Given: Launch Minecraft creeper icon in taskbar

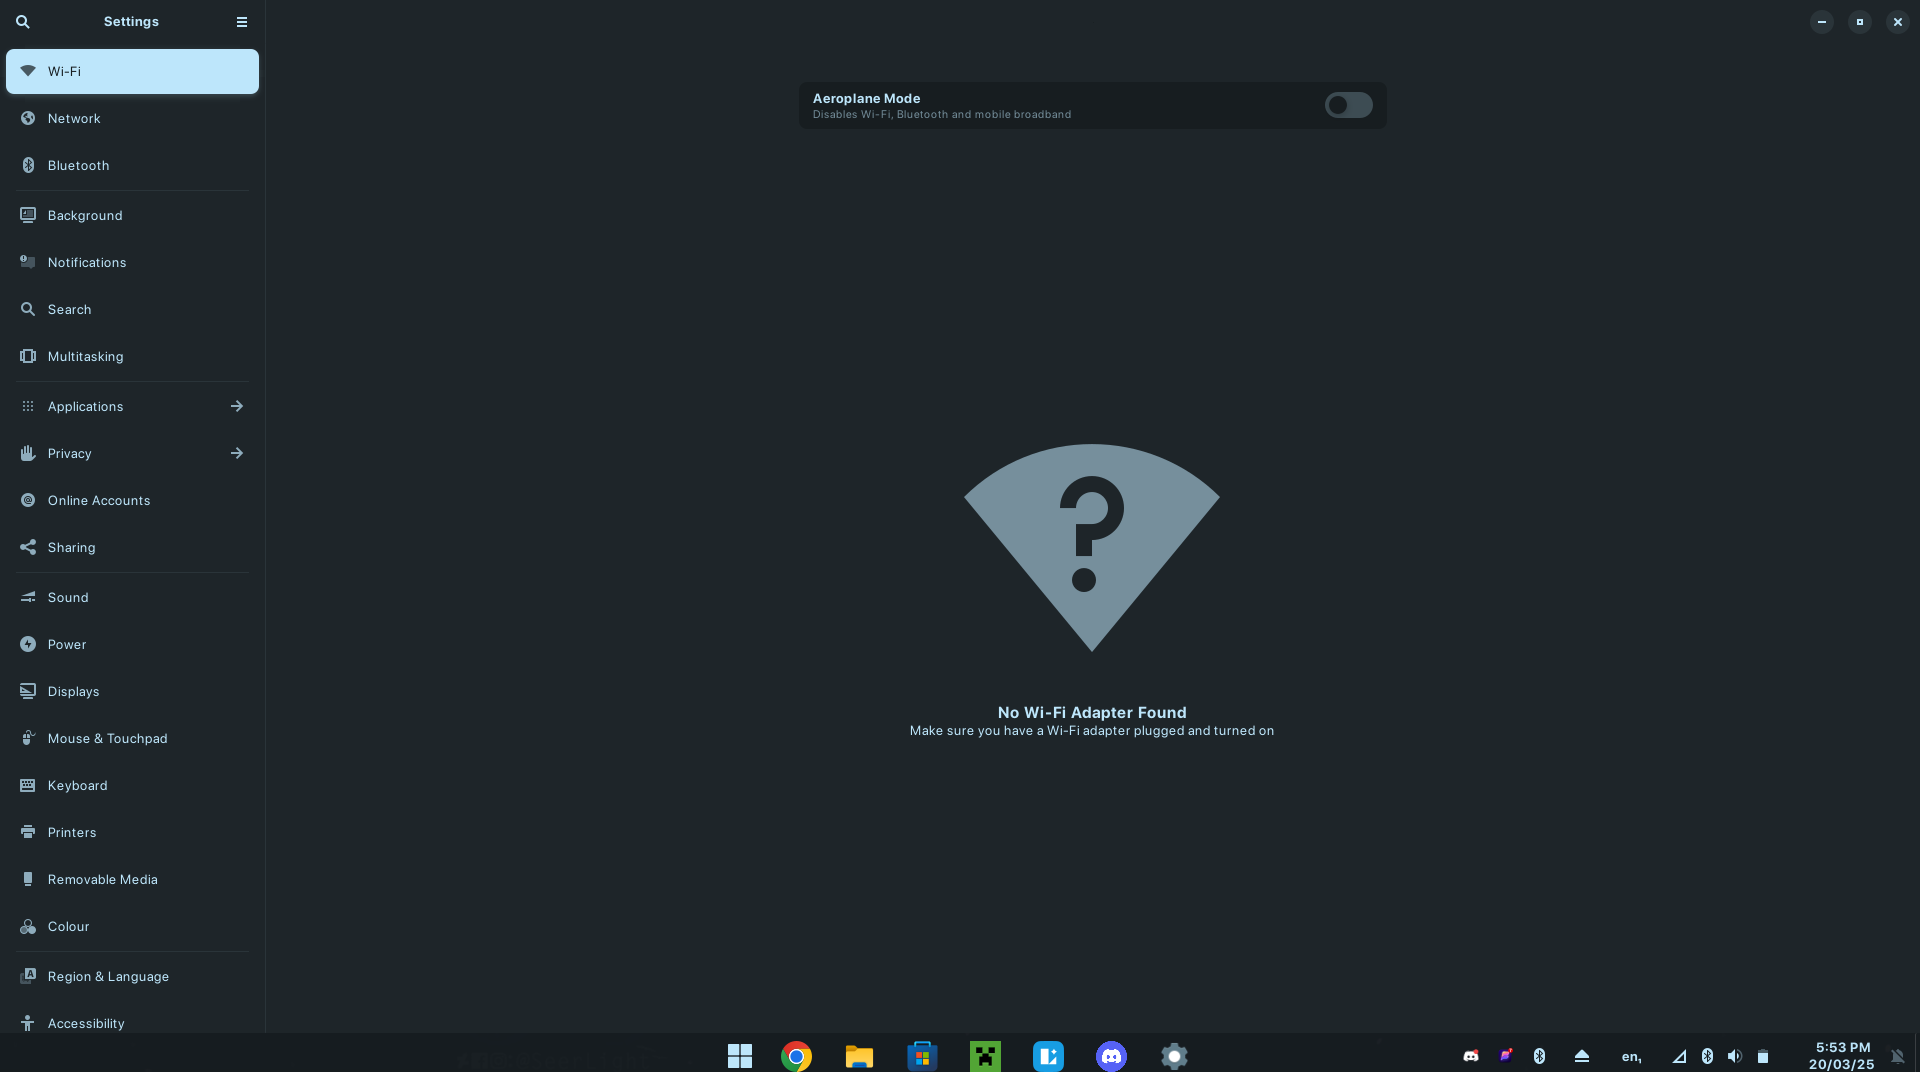Looking at the screenshot, I should [x=985, y=1056].
